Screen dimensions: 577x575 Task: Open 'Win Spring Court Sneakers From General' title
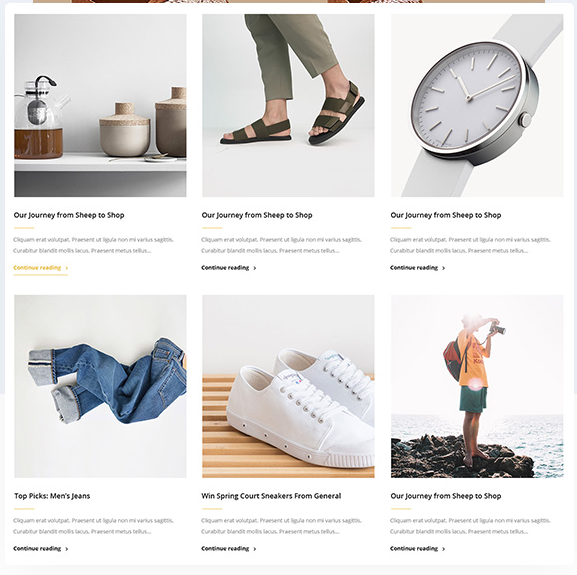pyautogui.click(x=271, y=496)
